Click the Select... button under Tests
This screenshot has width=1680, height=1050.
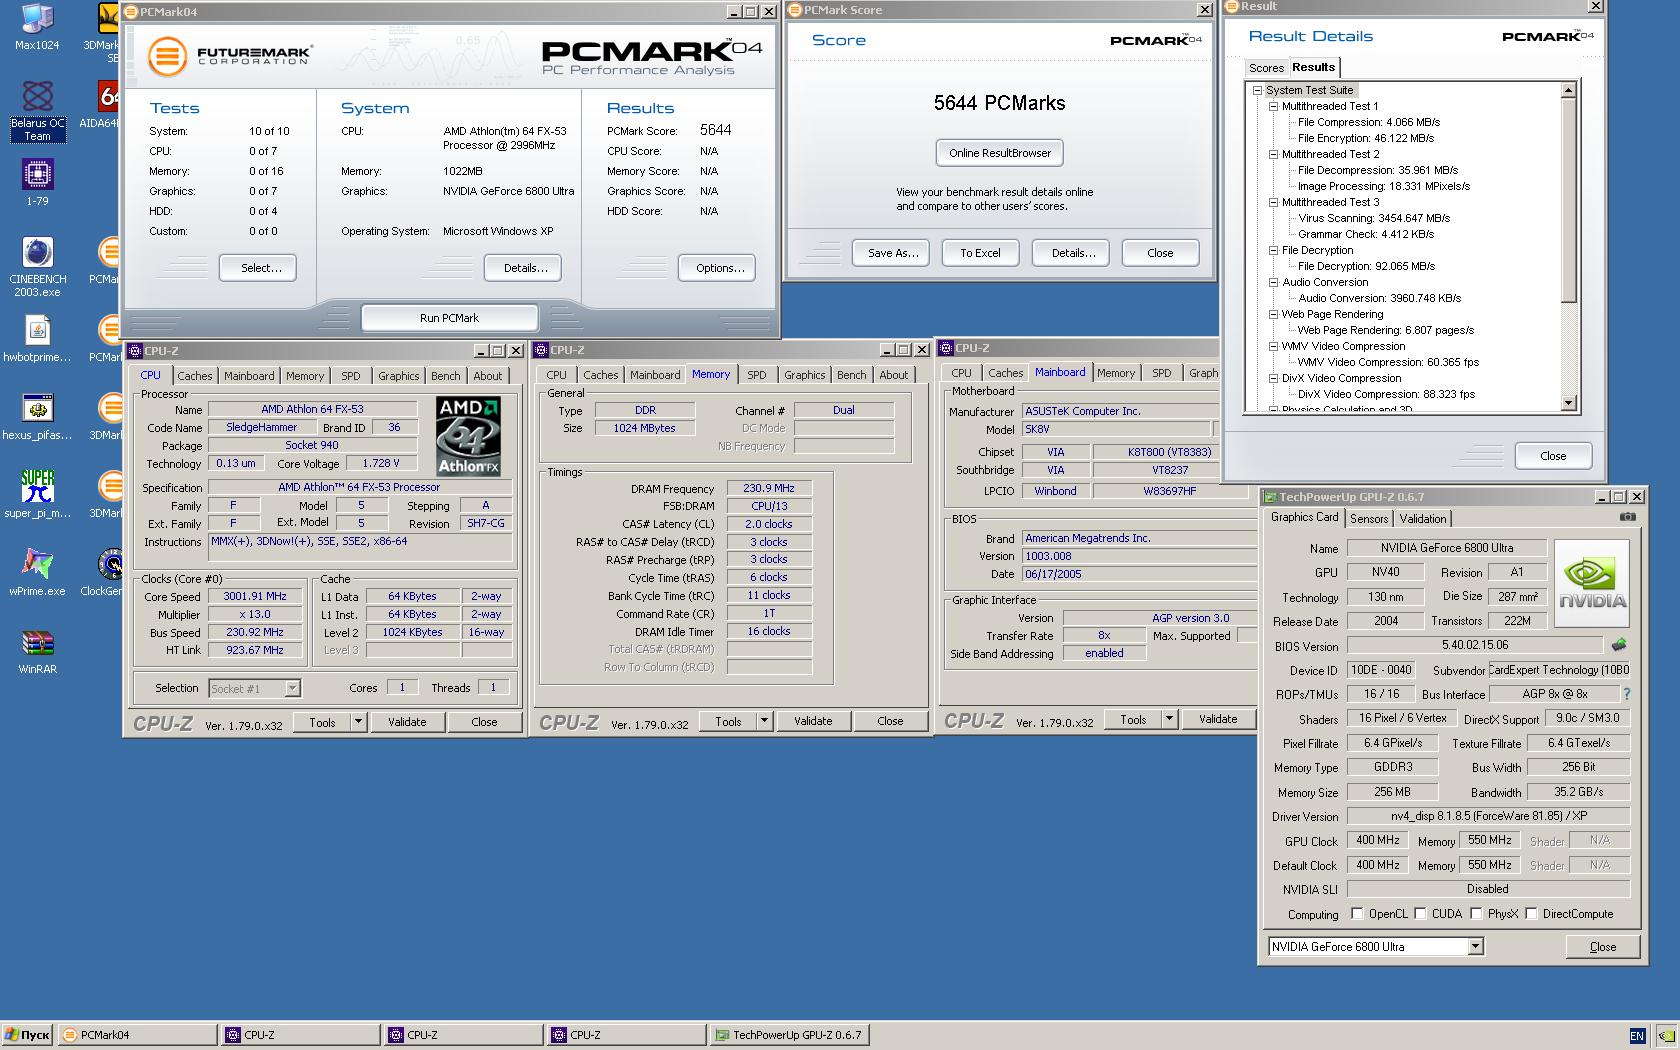[258, 268]
